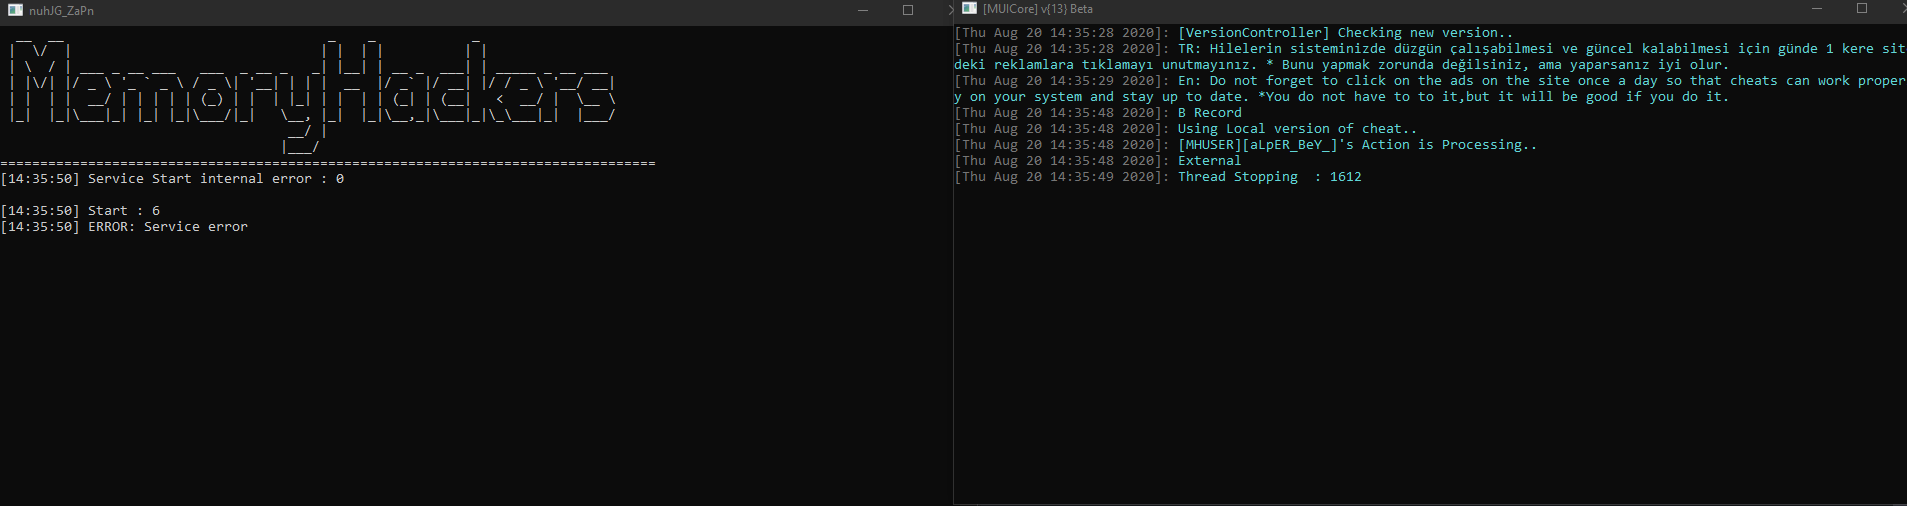
Task: Click the 'ERROR: Service error' line
Action: coord(124,227)
